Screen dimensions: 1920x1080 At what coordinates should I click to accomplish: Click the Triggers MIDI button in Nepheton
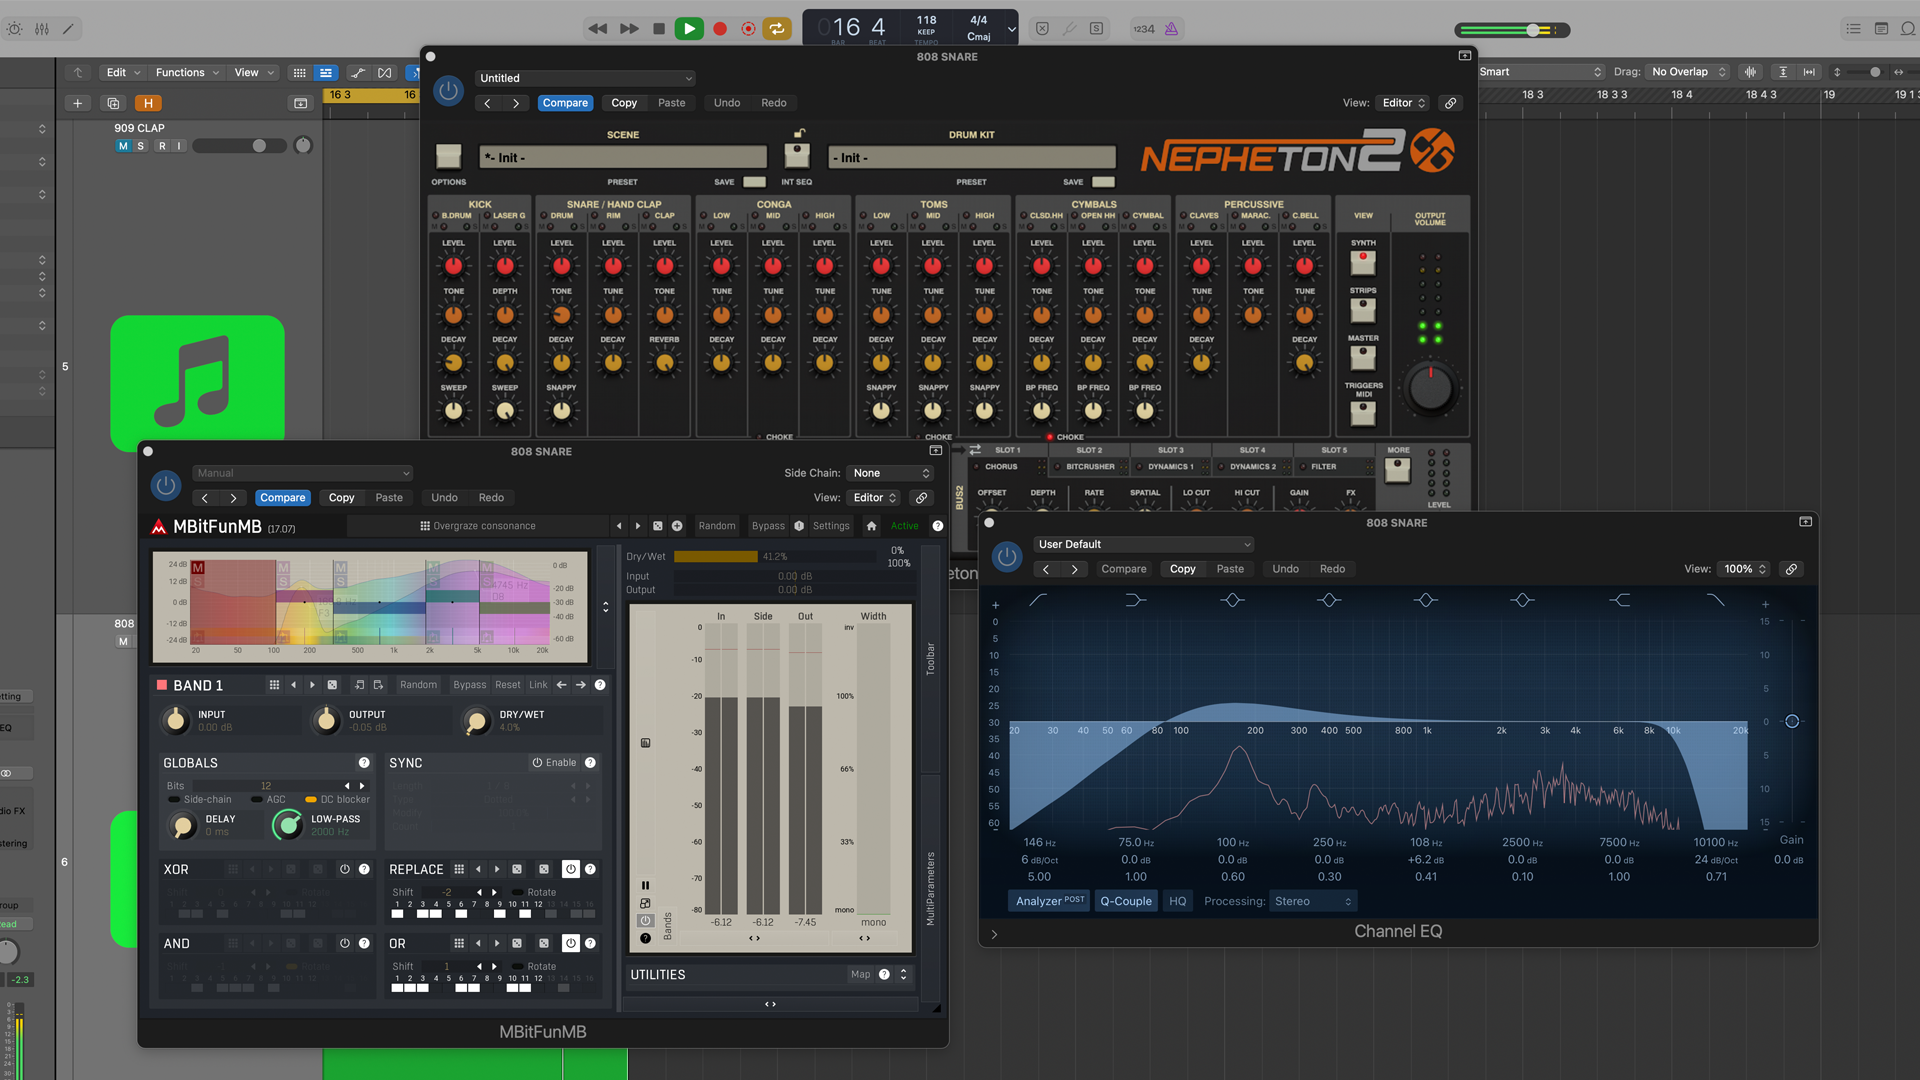coord(1363,412)
